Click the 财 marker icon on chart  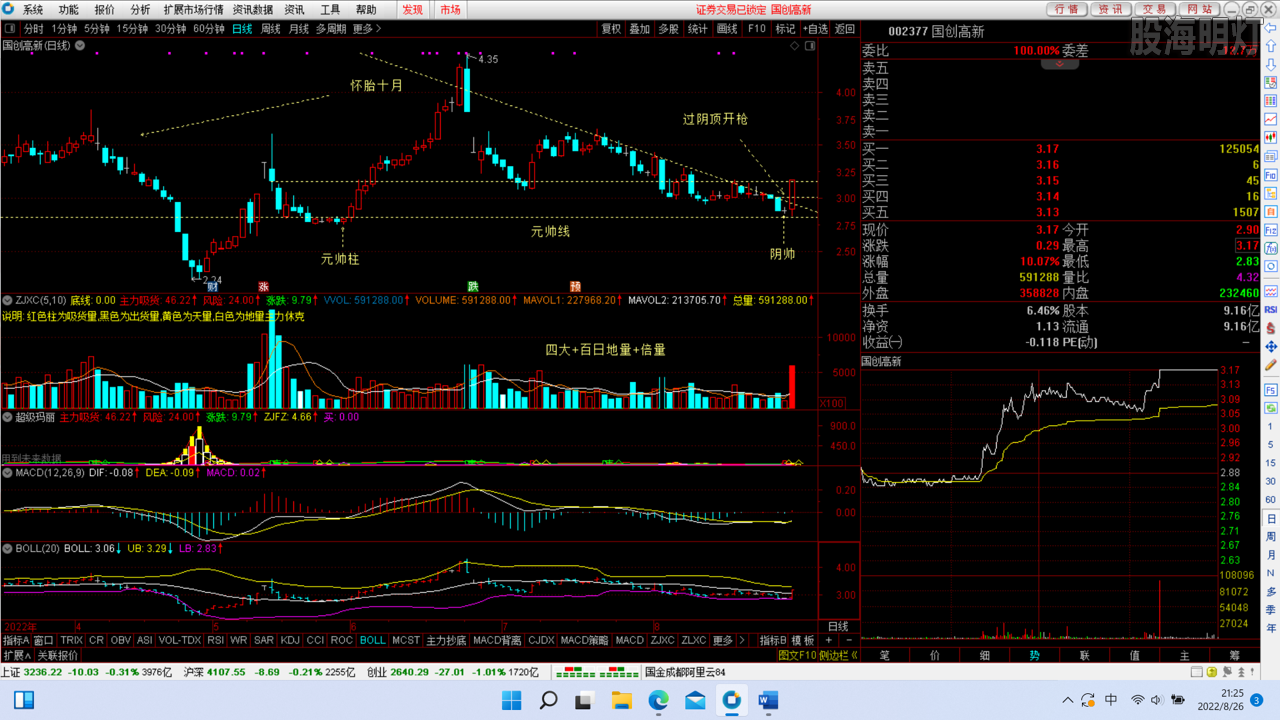pyautogui.click(x=213, y=286)
